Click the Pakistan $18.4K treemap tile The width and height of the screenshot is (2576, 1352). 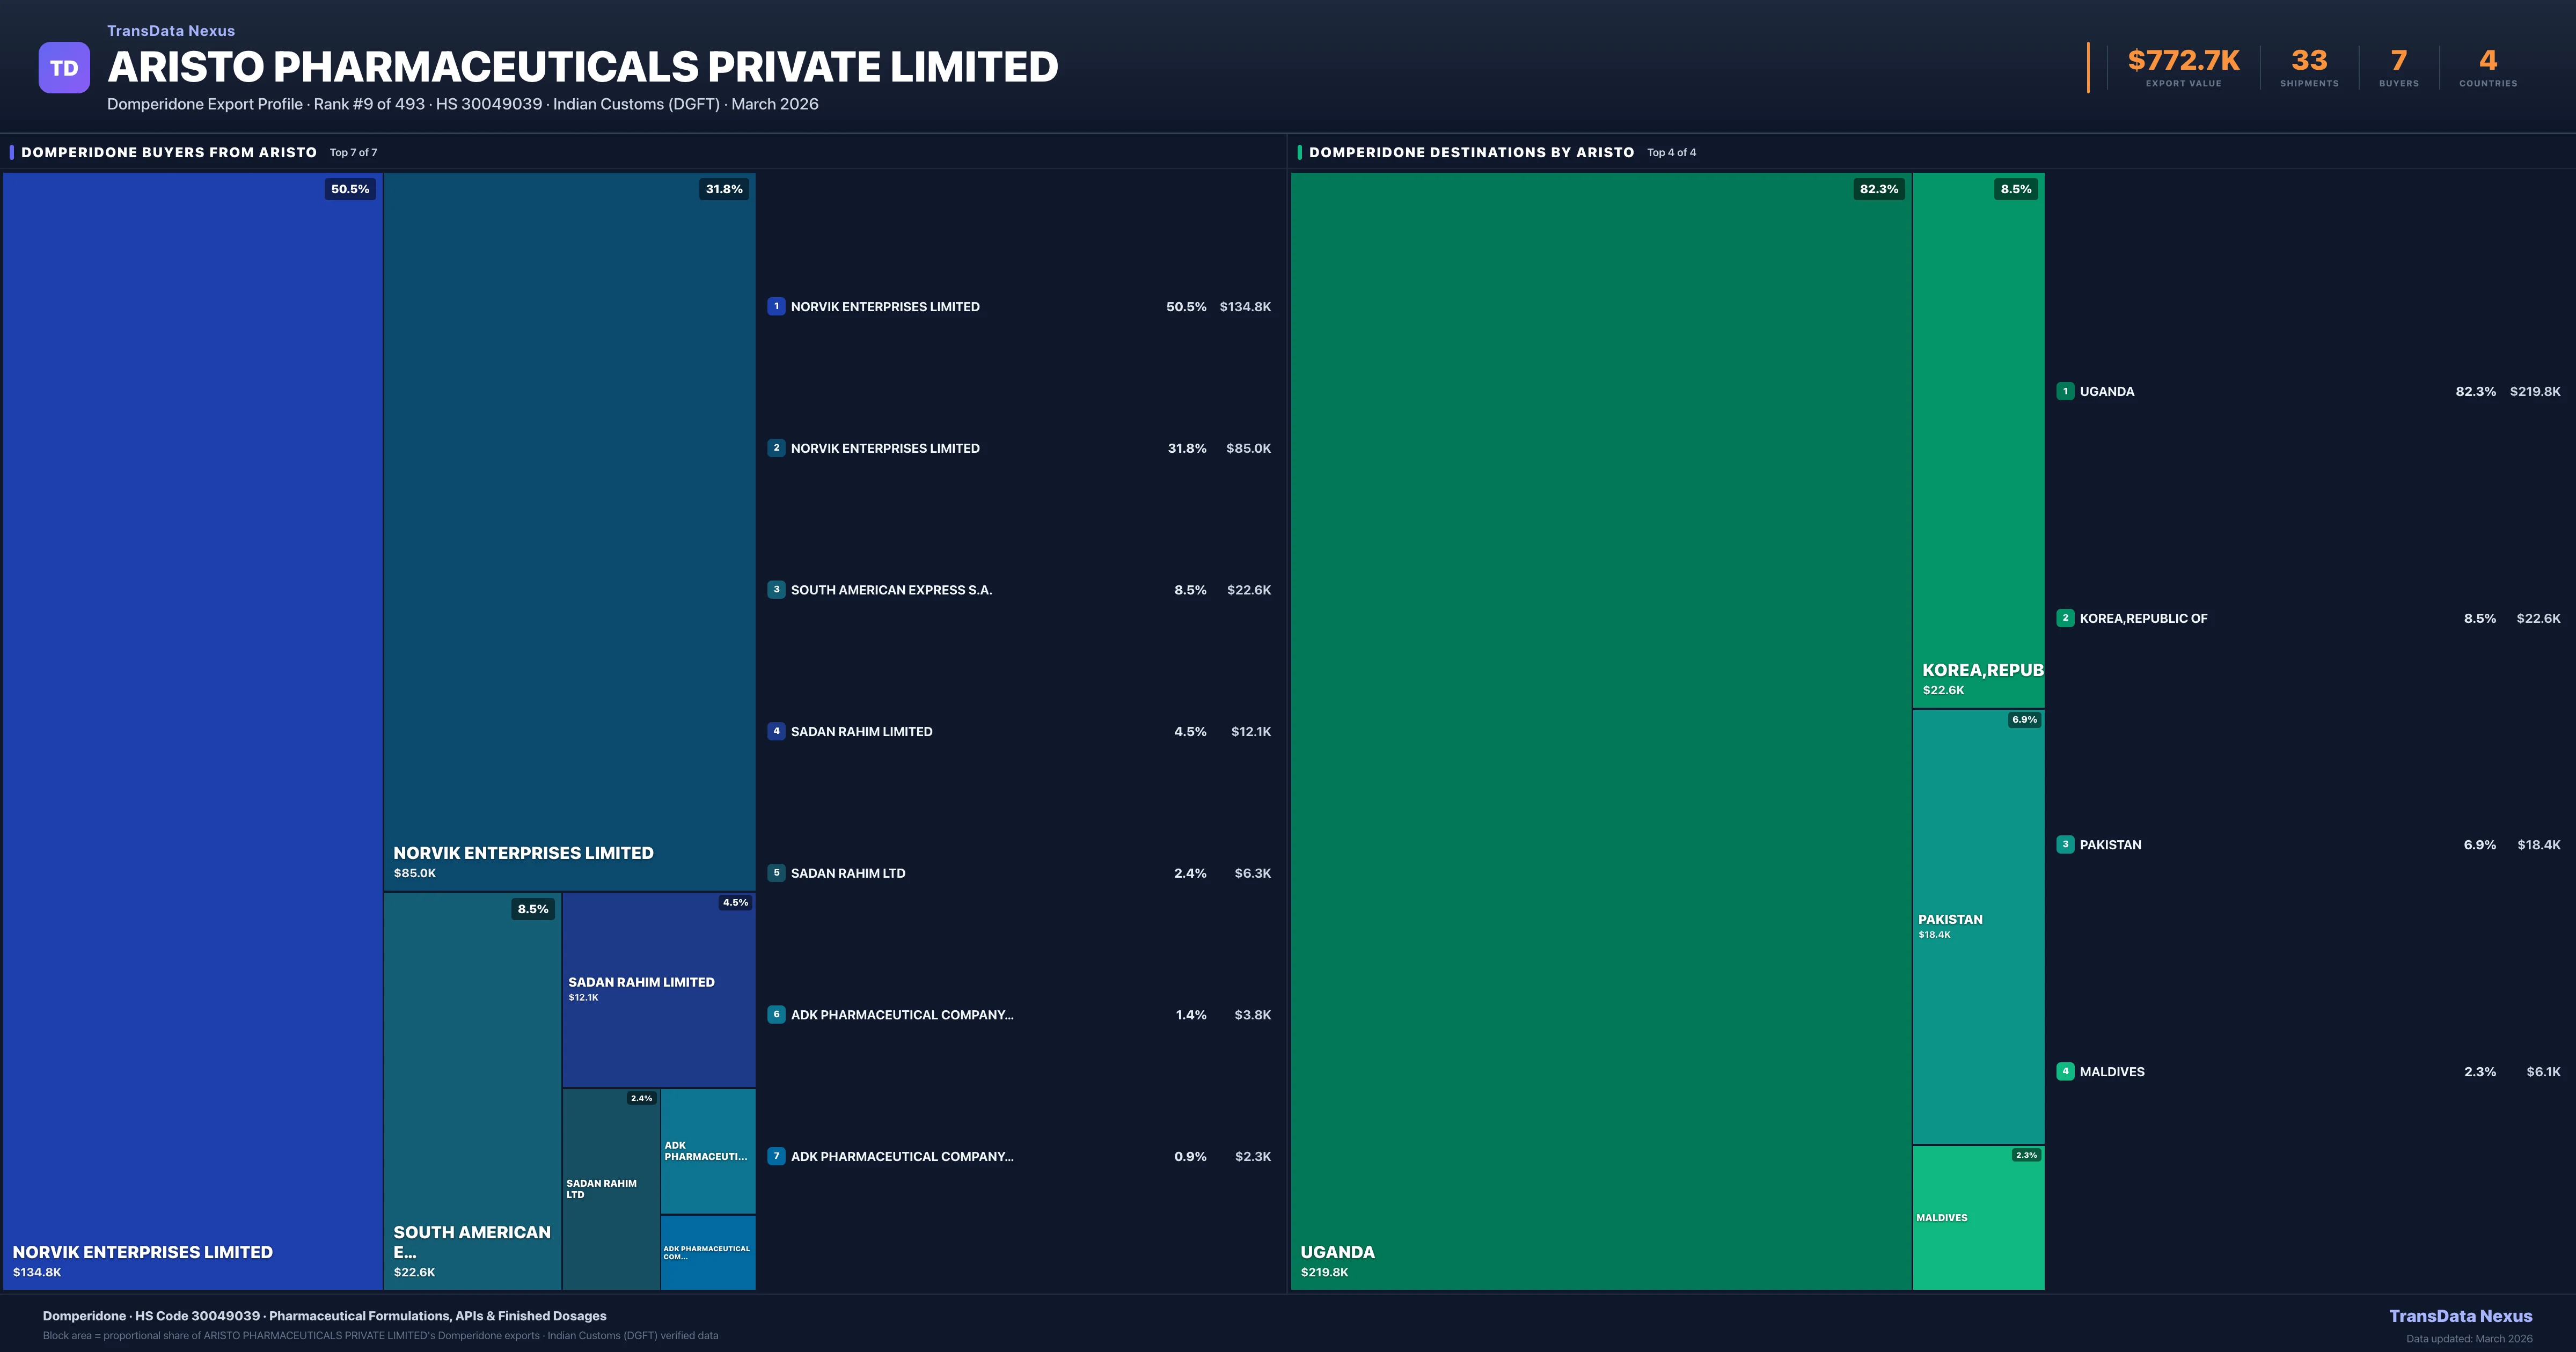[1978, 926]
